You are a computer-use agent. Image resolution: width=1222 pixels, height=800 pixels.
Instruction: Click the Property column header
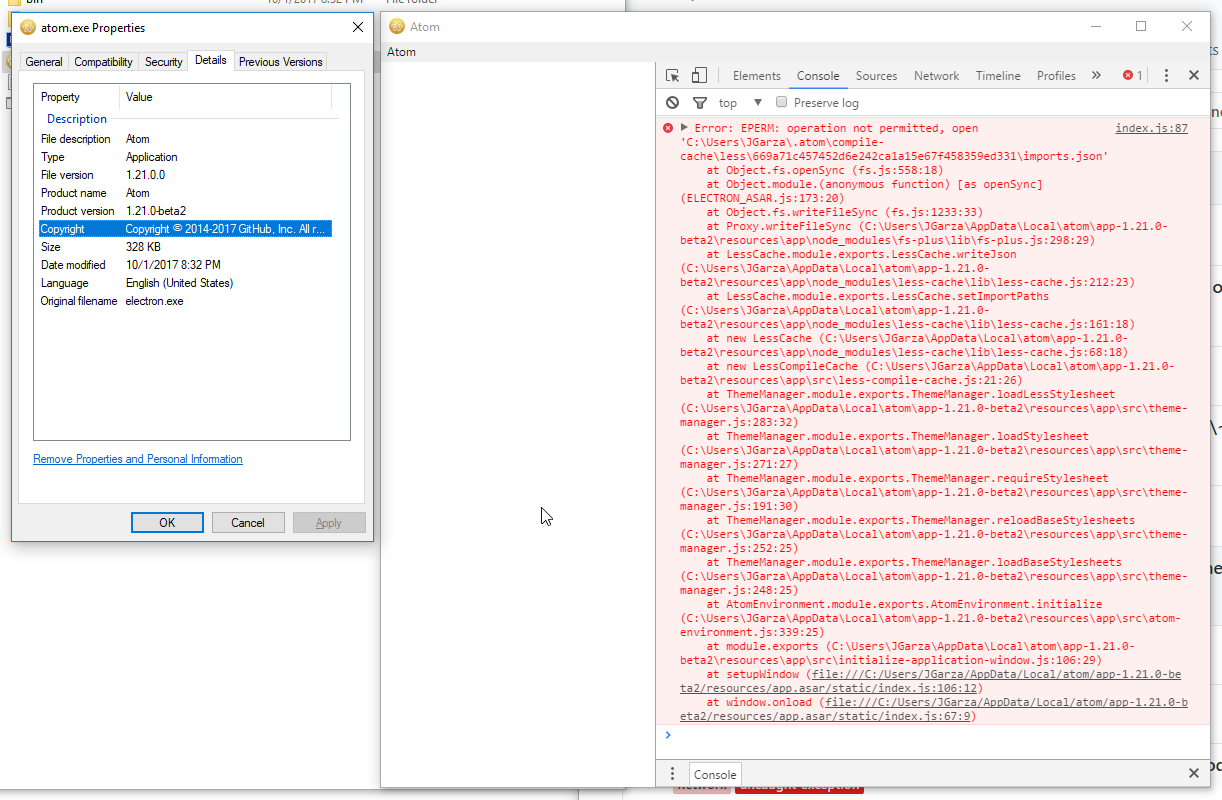(77, 97)
